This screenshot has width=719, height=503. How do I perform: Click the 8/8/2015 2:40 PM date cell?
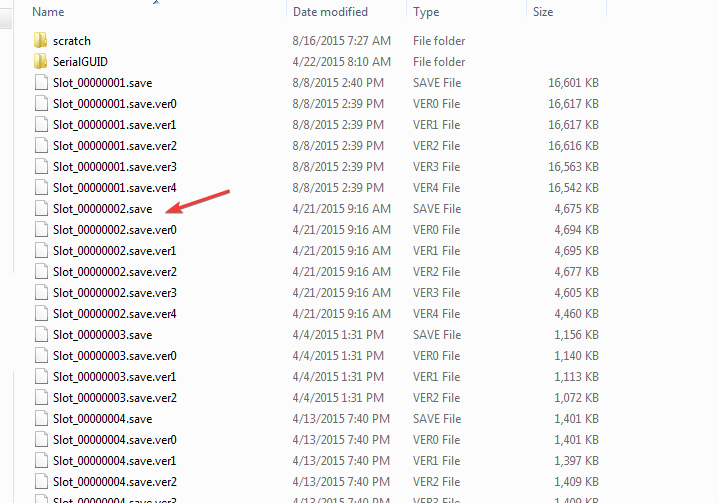[x=338, y=83]
